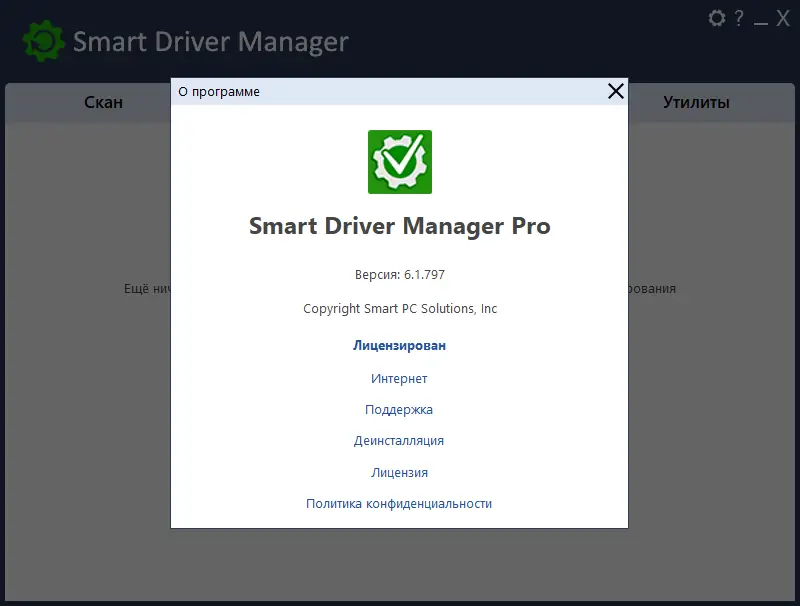Open Политика конфиденциальности

(398, 503)
